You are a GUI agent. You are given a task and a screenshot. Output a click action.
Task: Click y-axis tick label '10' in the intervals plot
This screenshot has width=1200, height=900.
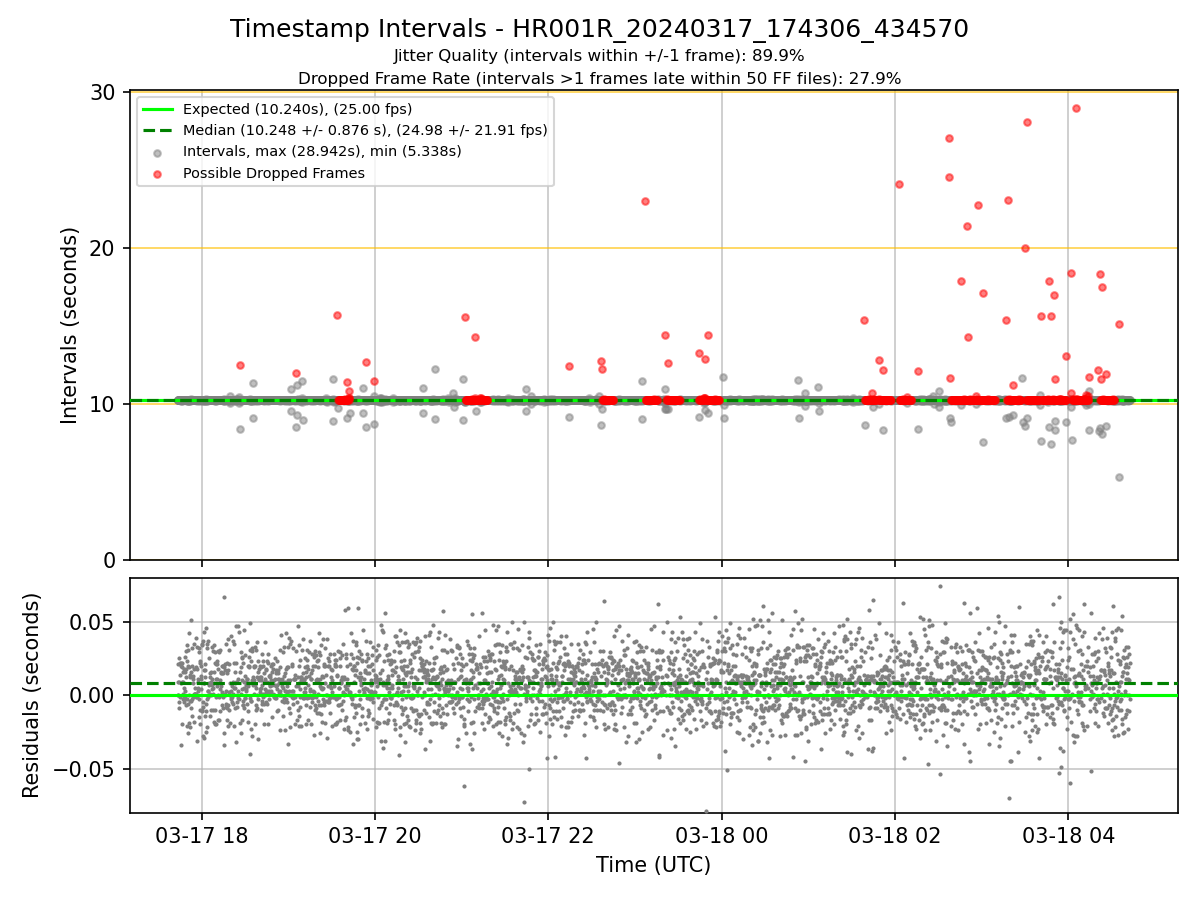pyautogui.click(x=104, y=404)
